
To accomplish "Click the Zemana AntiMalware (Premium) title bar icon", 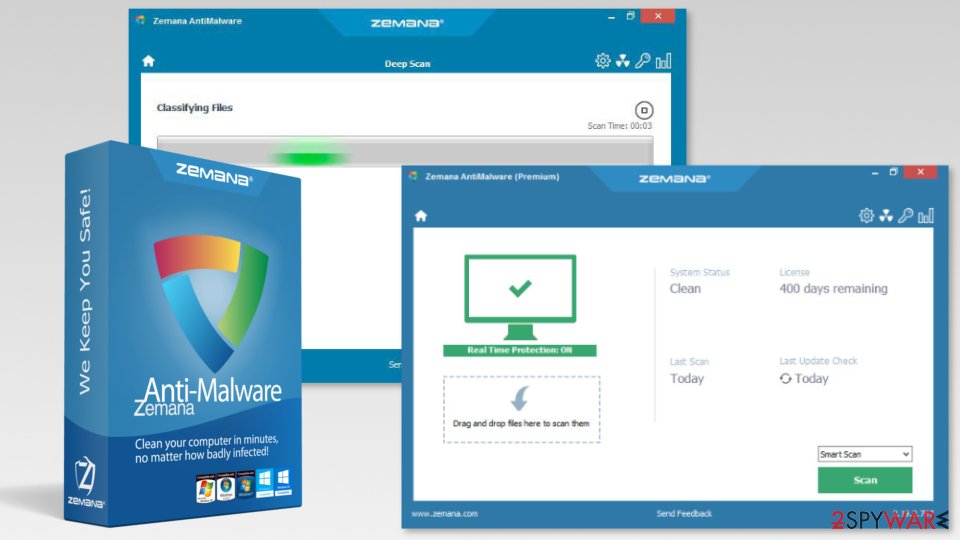I will pos(413,176).
